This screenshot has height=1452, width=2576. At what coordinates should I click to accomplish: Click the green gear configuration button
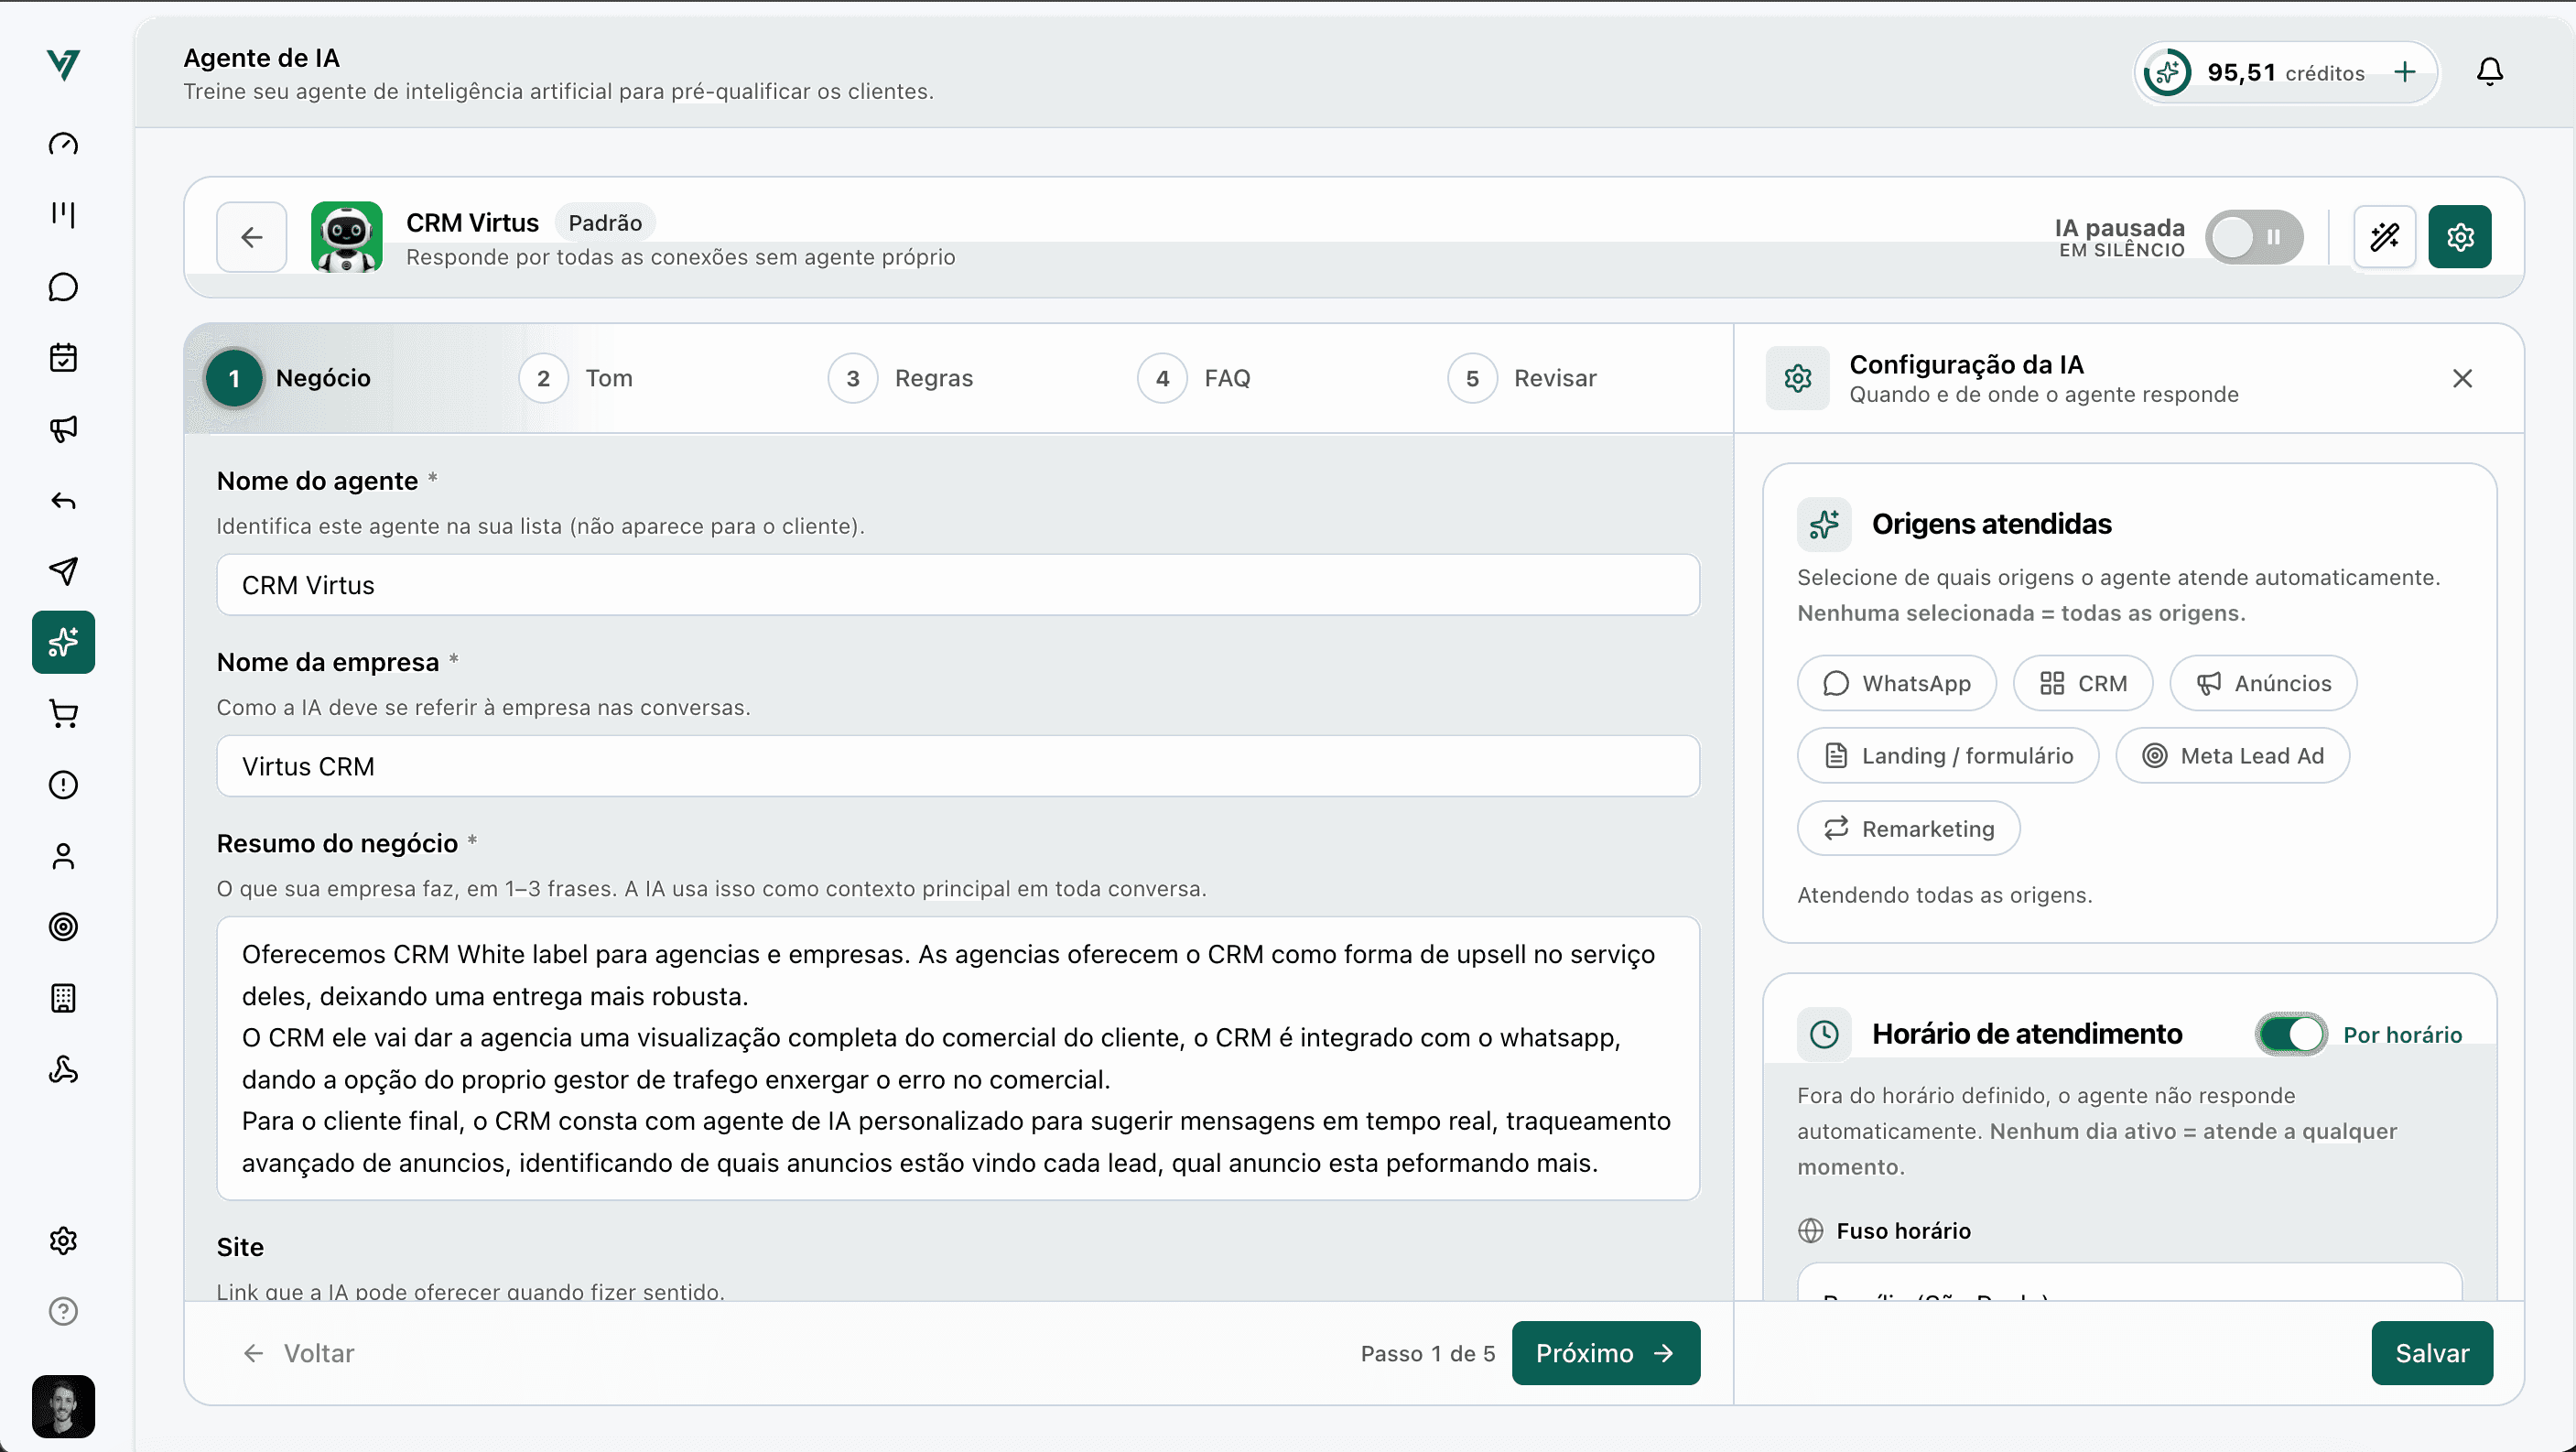click(2460, 237)
